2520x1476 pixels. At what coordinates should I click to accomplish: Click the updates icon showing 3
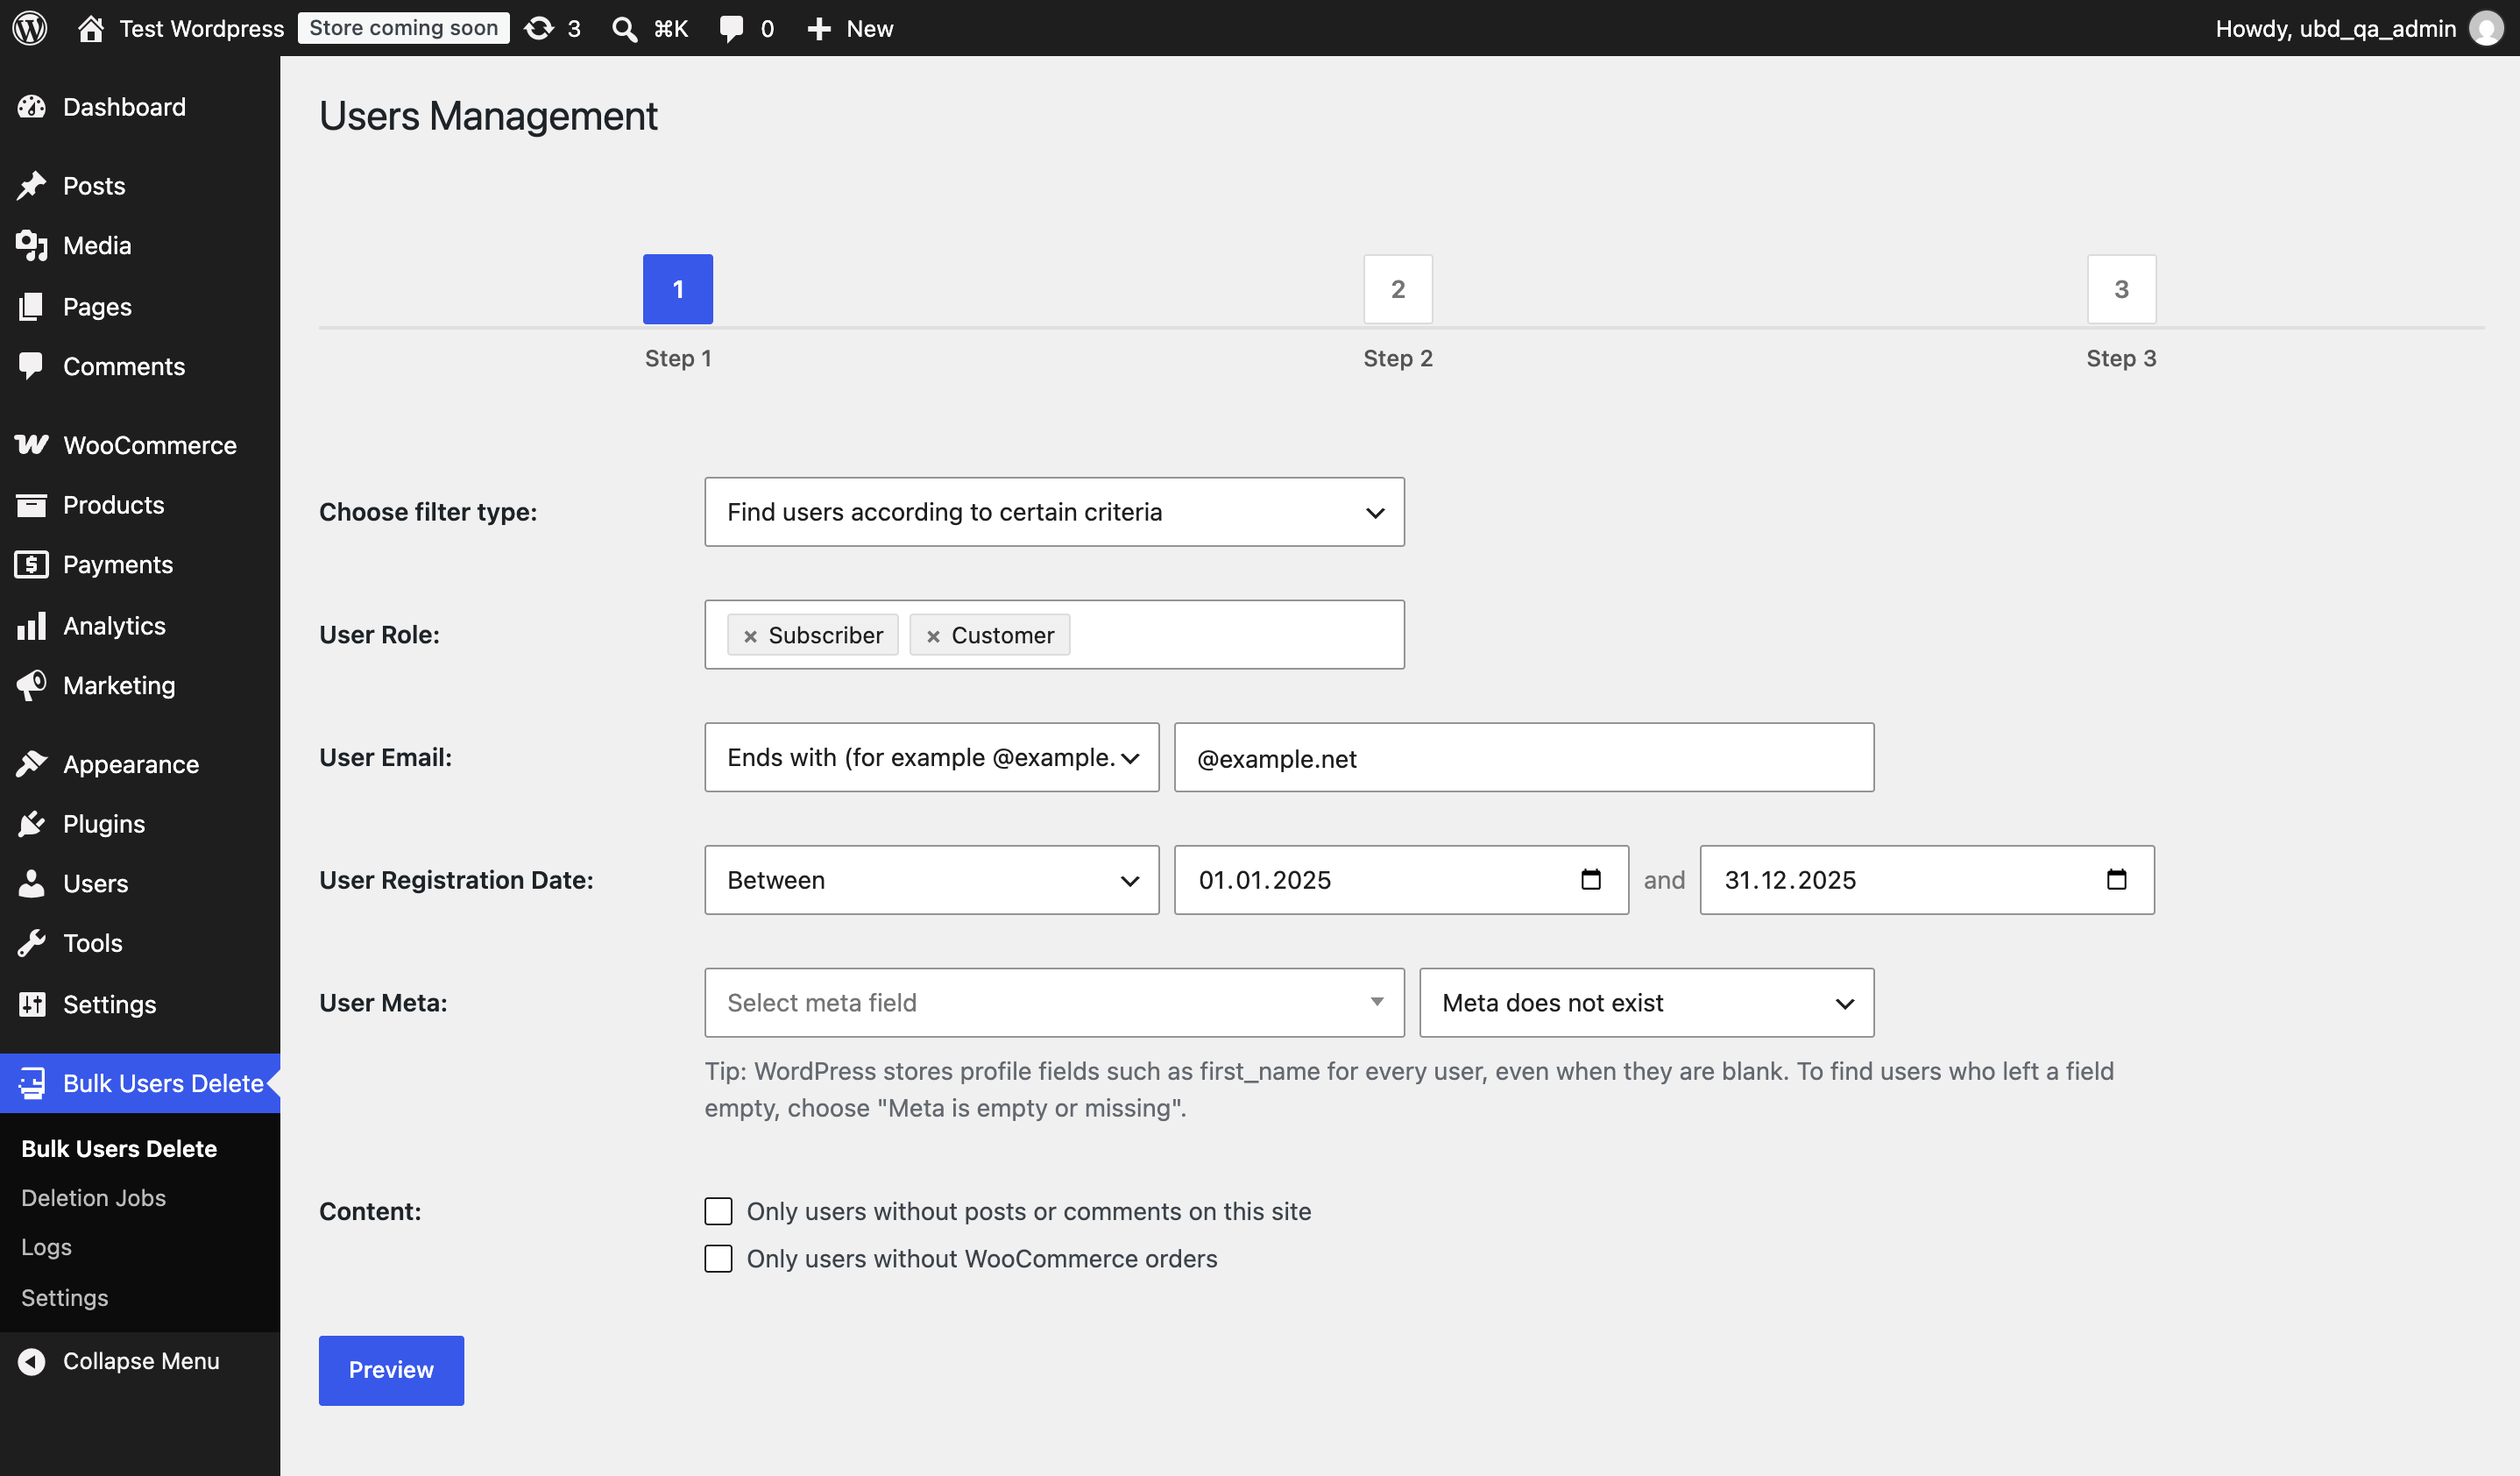(x=539, y=28)
